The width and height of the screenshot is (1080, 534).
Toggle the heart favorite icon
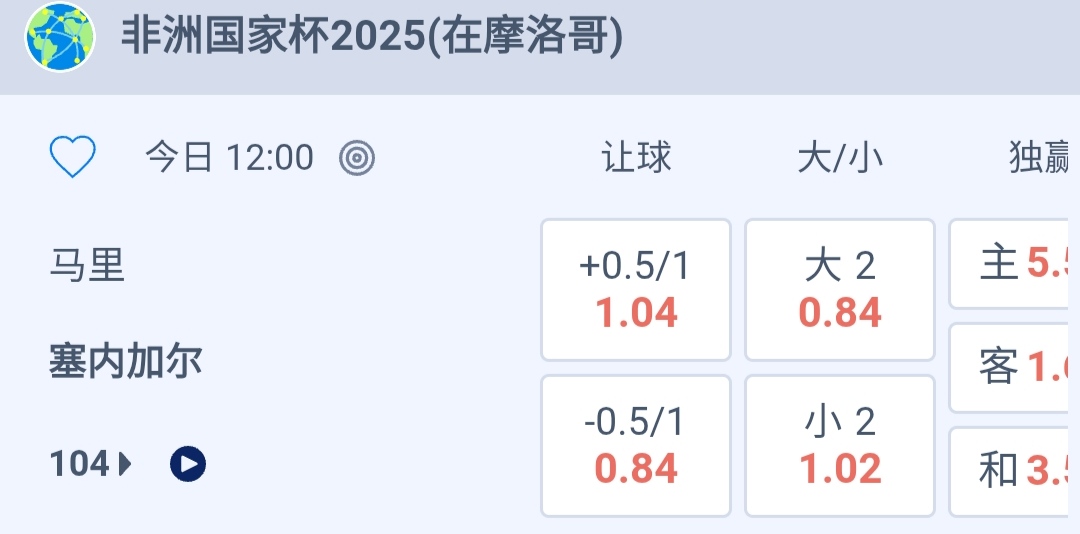(x=73, y=157)
